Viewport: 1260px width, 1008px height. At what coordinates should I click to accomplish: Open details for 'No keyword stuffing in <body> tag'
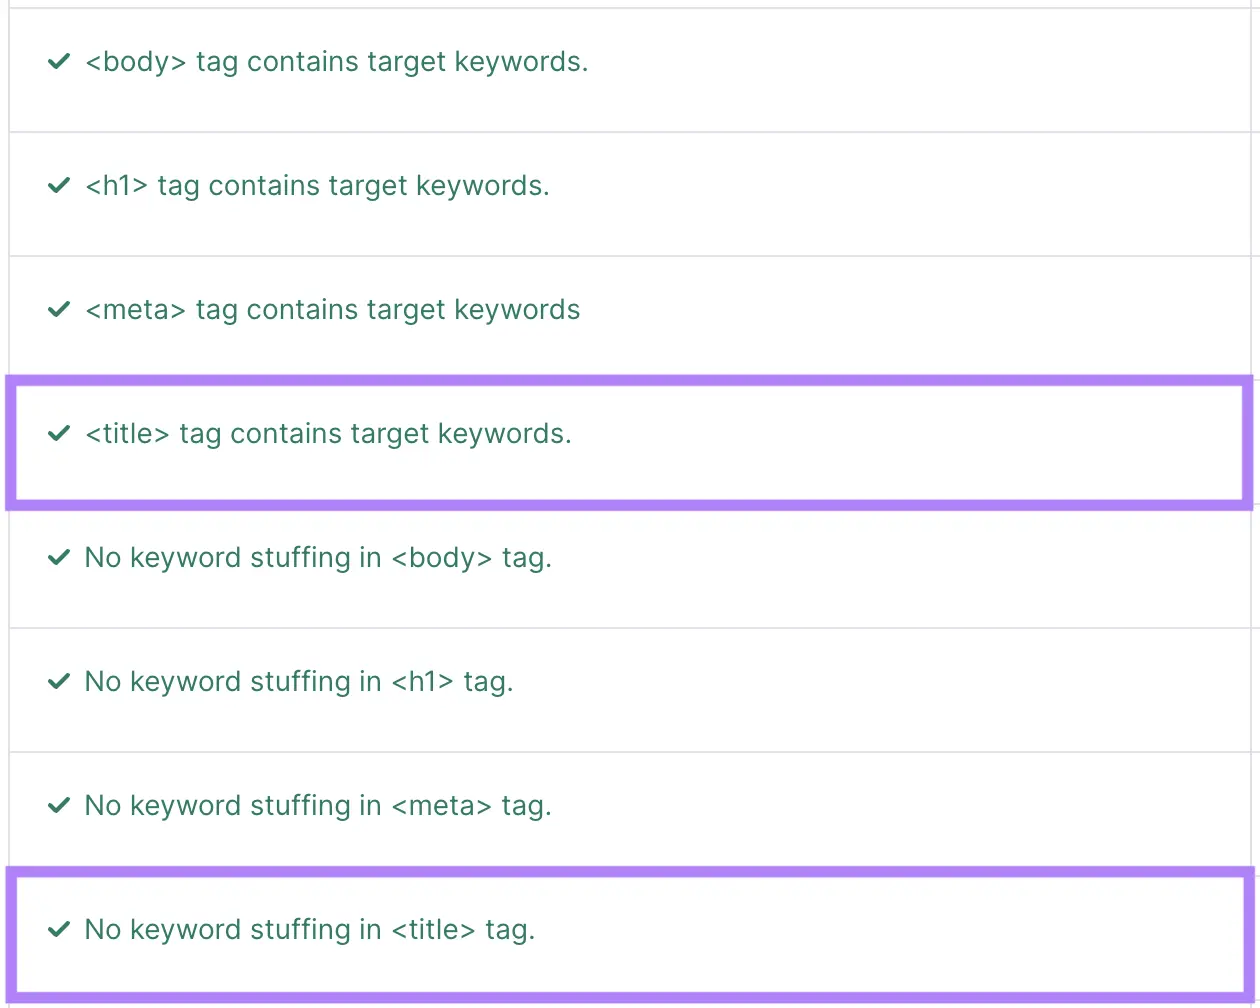(x=318, y=557)
